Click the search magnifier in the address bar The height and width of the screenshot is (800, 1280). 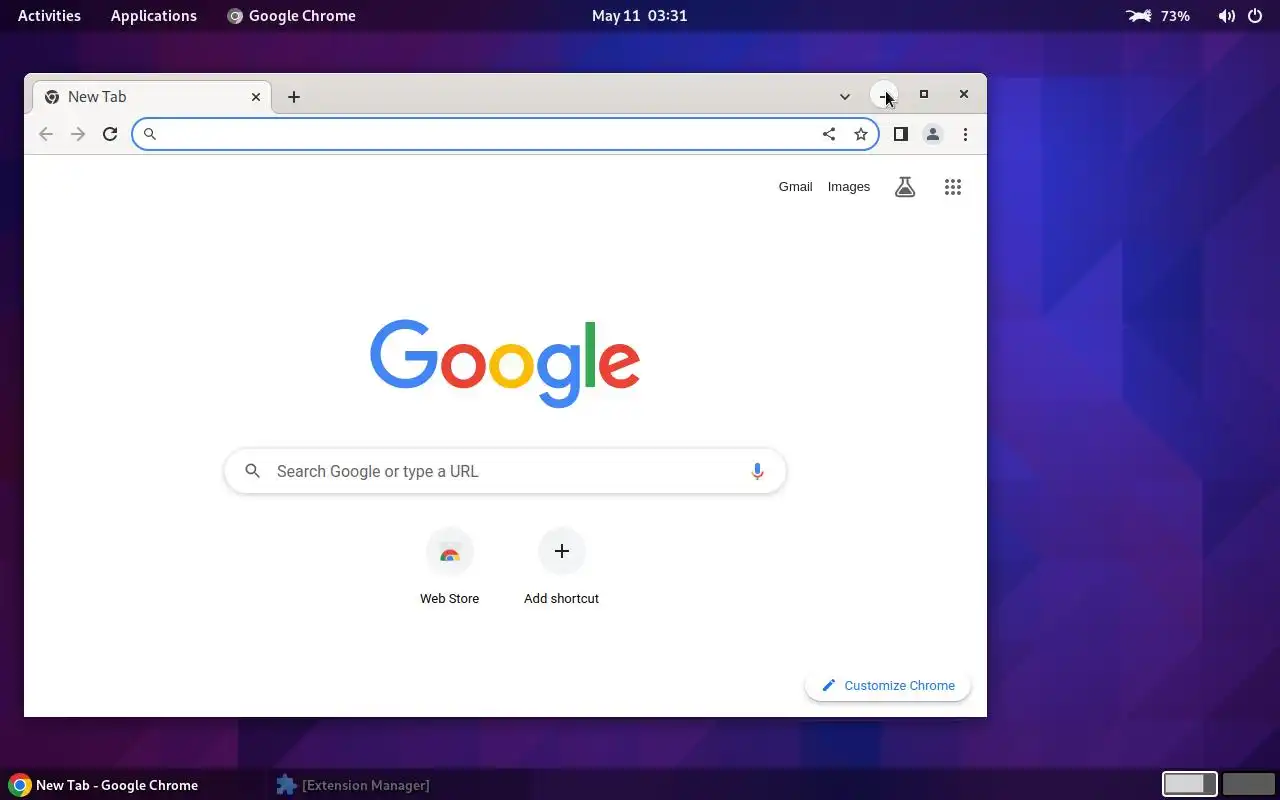[150, 134]
